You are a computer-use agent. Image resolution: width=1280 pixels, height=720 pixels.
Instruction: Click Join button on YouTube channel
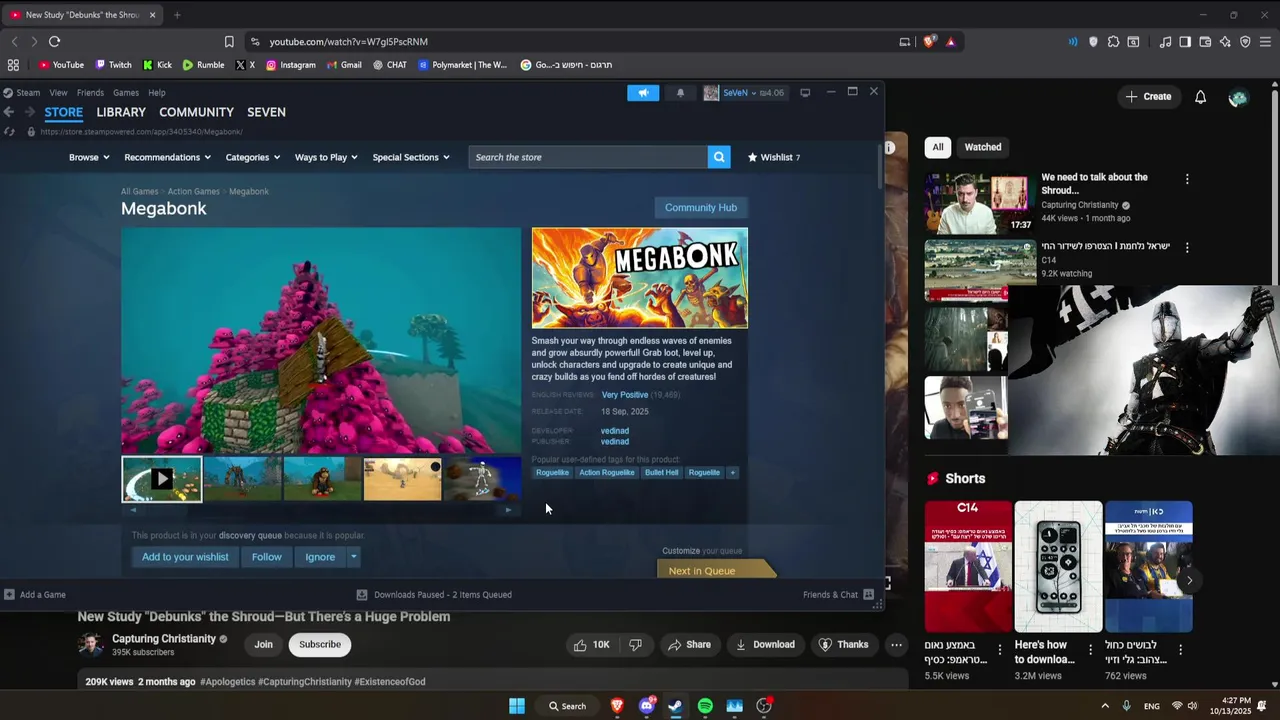(x=263, y=645)
